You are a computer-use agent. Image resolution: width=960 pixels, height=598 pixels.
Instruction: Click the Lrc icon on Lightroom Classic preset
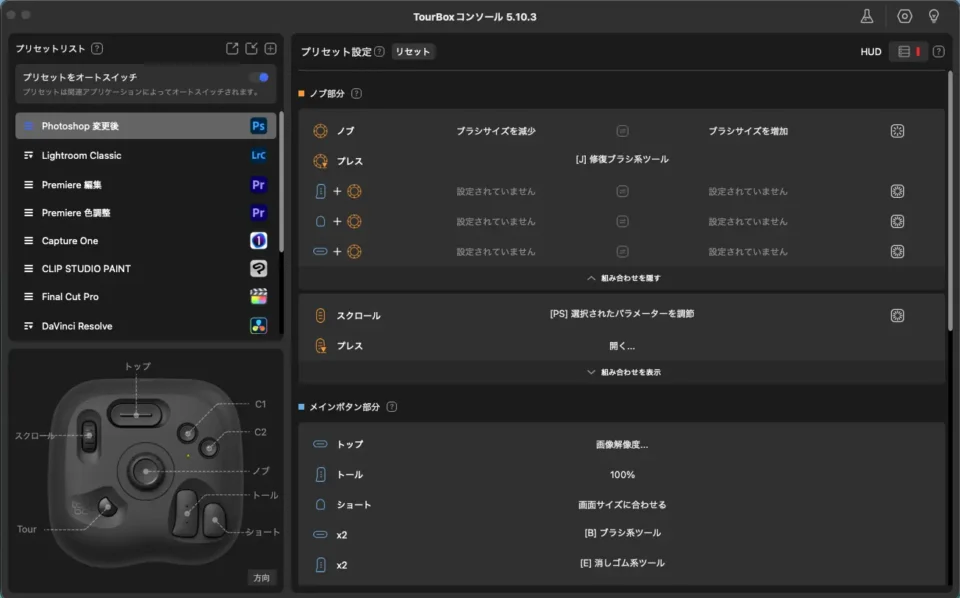[x=258, y=155]
